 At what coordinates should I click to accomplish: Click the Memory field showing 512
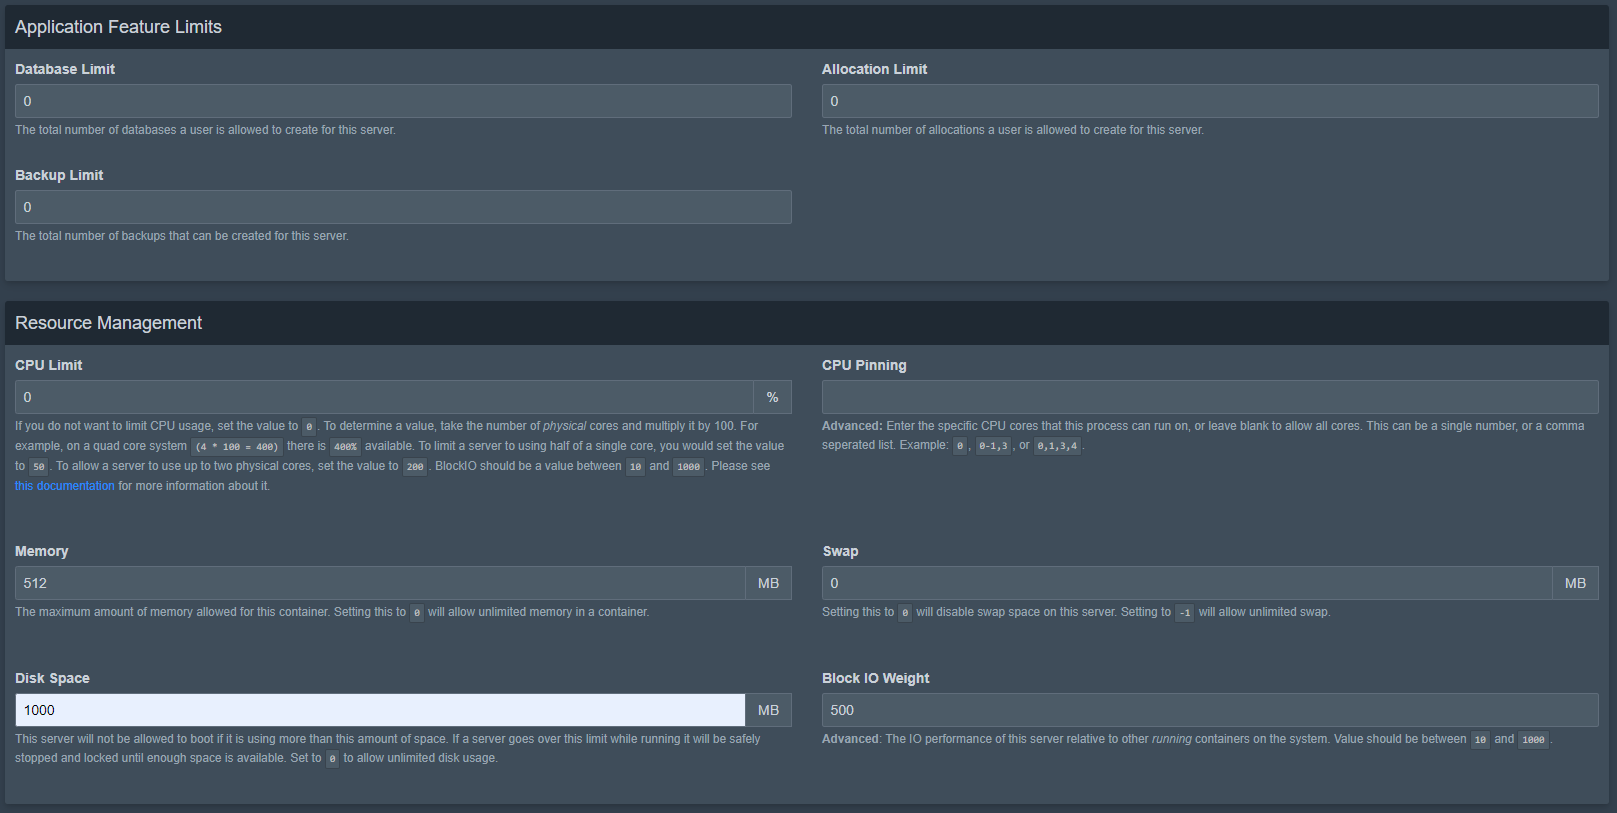coord(380,583)
